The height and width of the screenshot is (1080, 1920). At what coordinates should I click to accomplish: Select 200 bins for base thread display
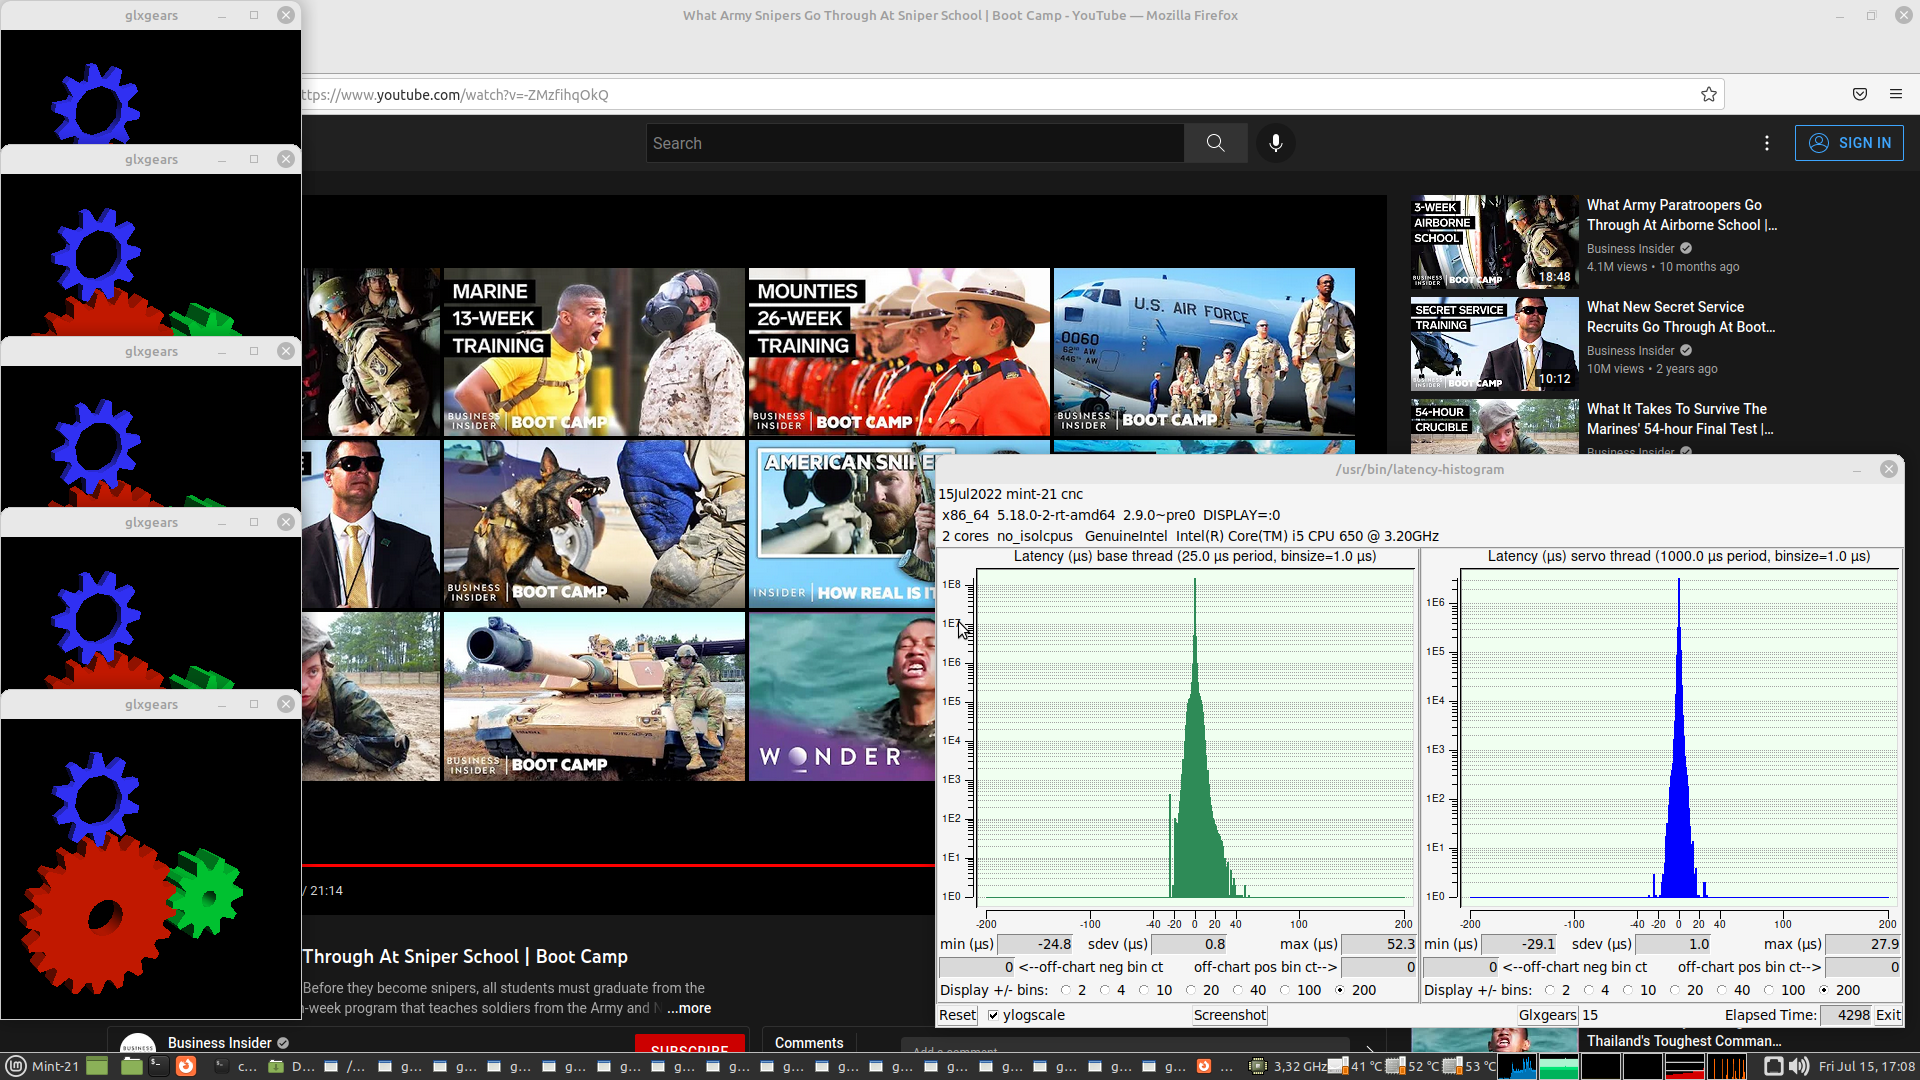pyautogui.click(x=1340, y=990)
